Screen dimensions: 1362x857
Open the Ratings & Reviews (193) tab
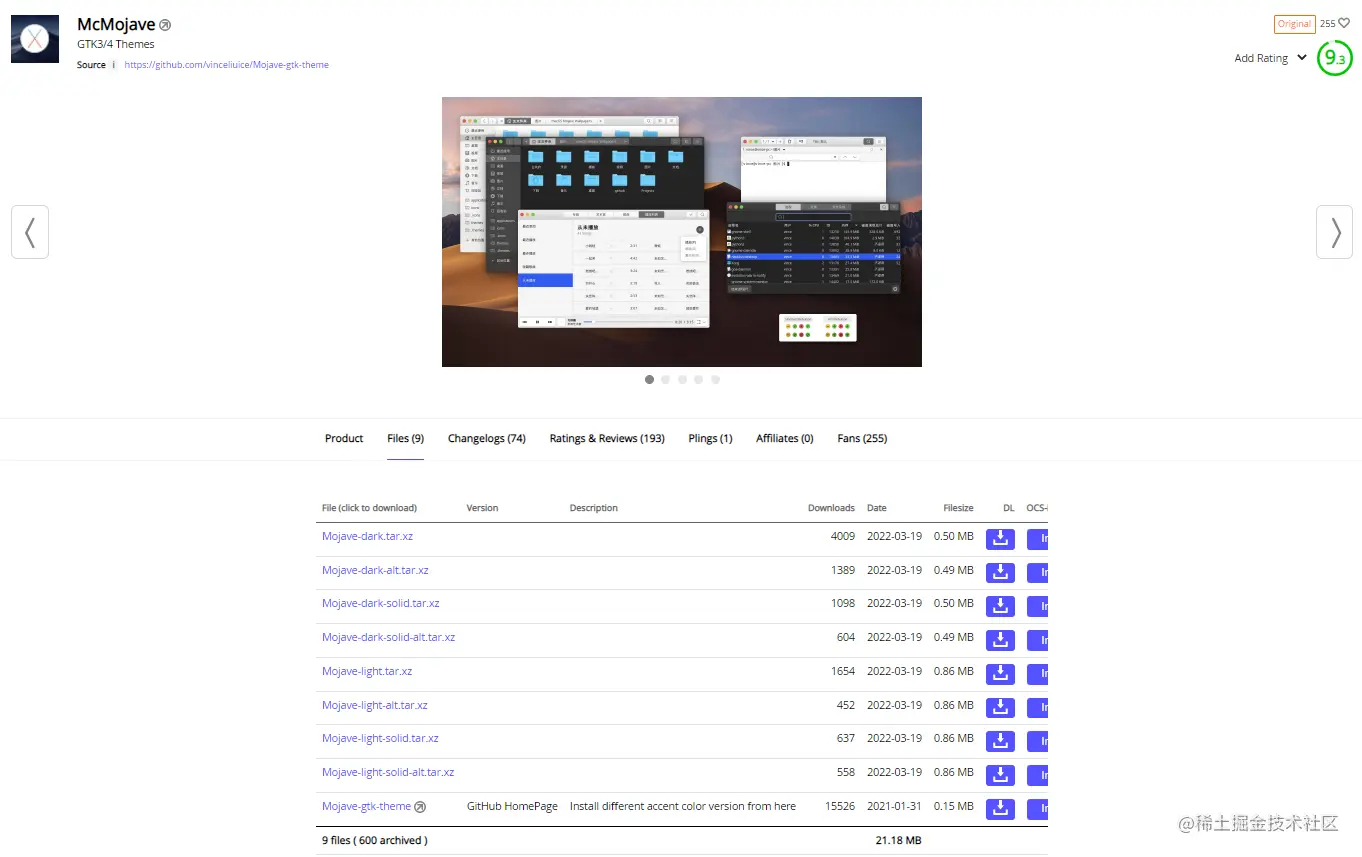point(607,439)
